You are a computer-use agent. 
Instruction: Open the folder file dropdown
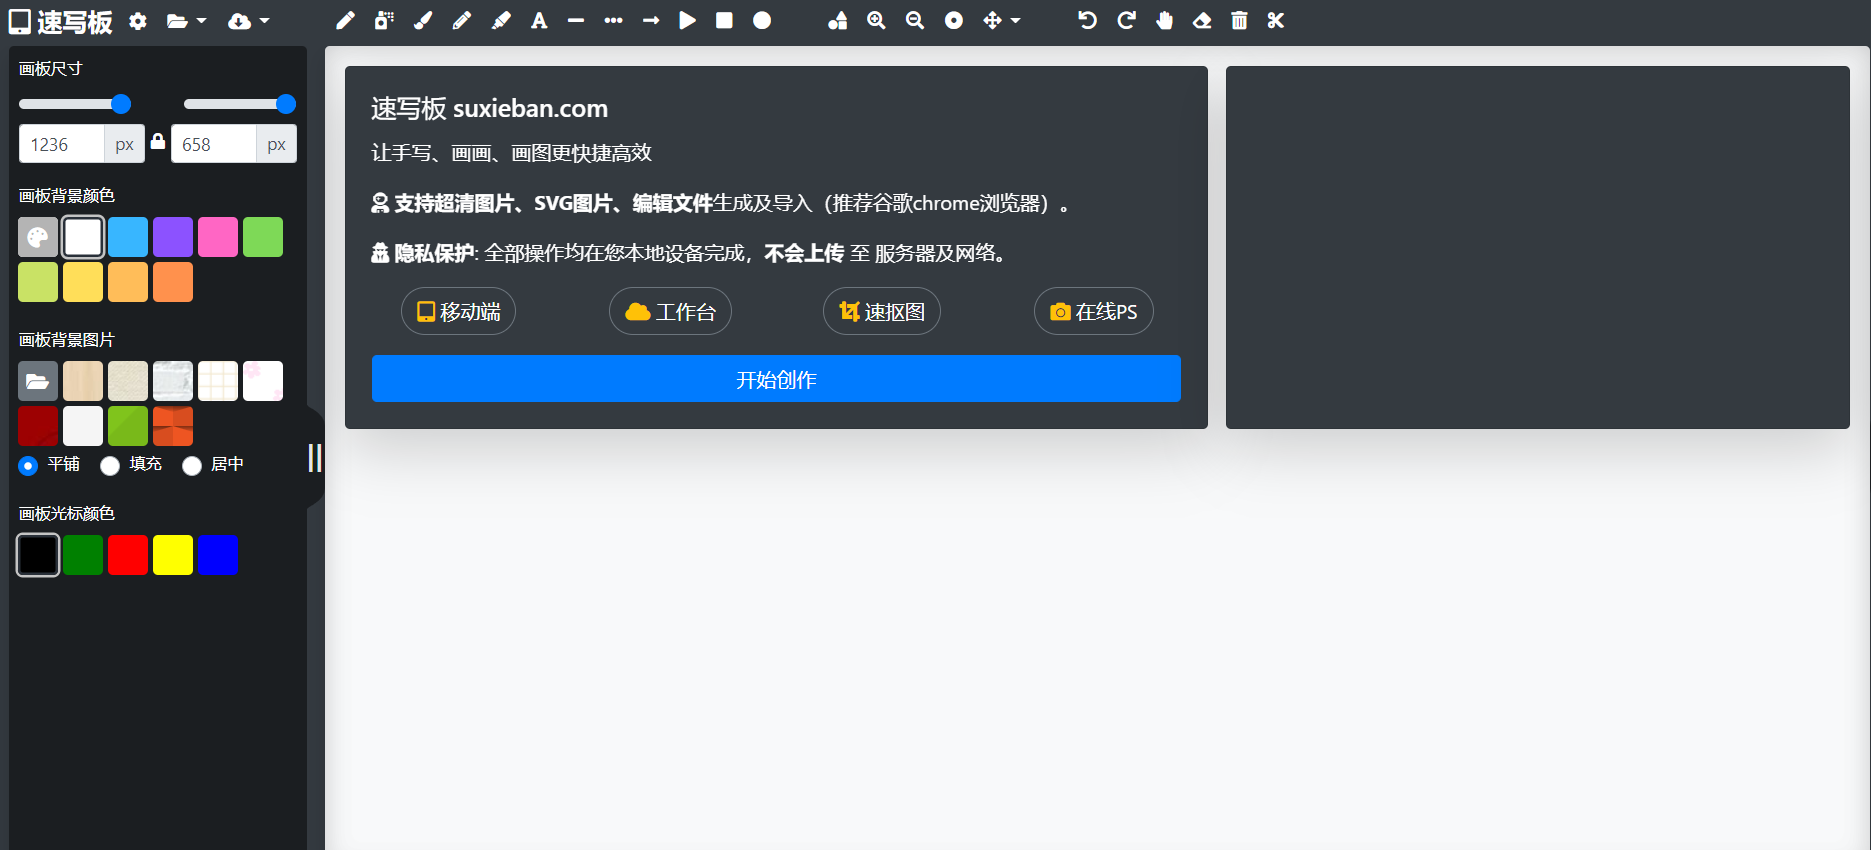pos(186,21)
